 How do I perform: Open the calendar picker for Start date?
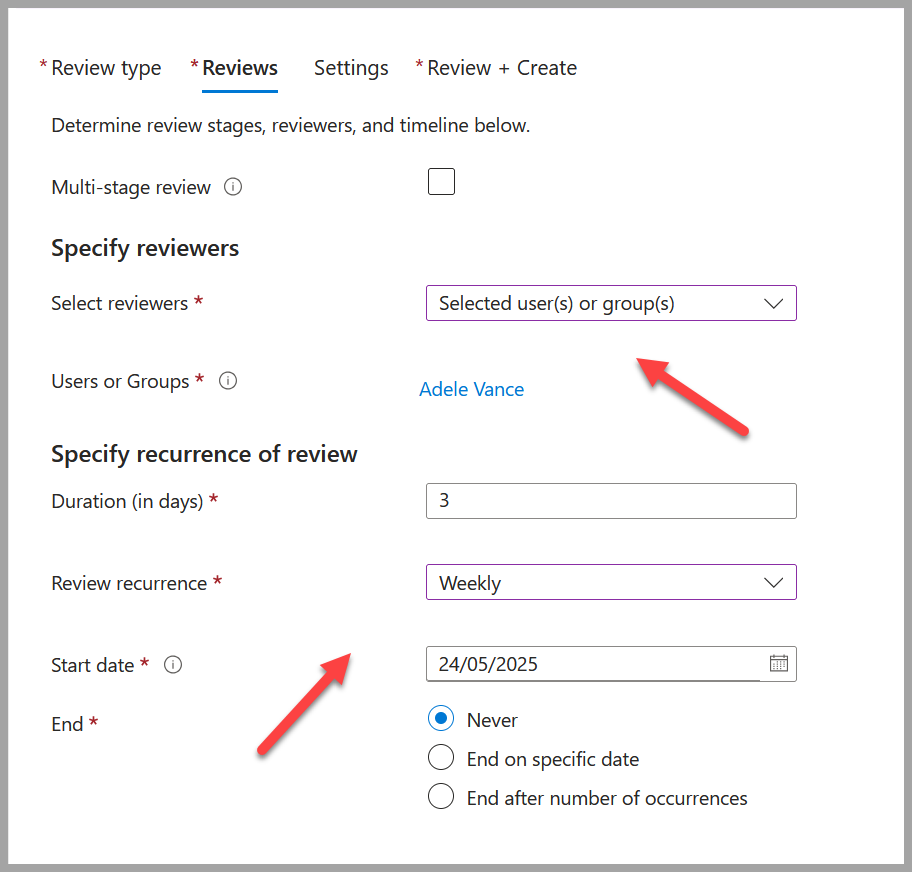(x=778, y=663)
